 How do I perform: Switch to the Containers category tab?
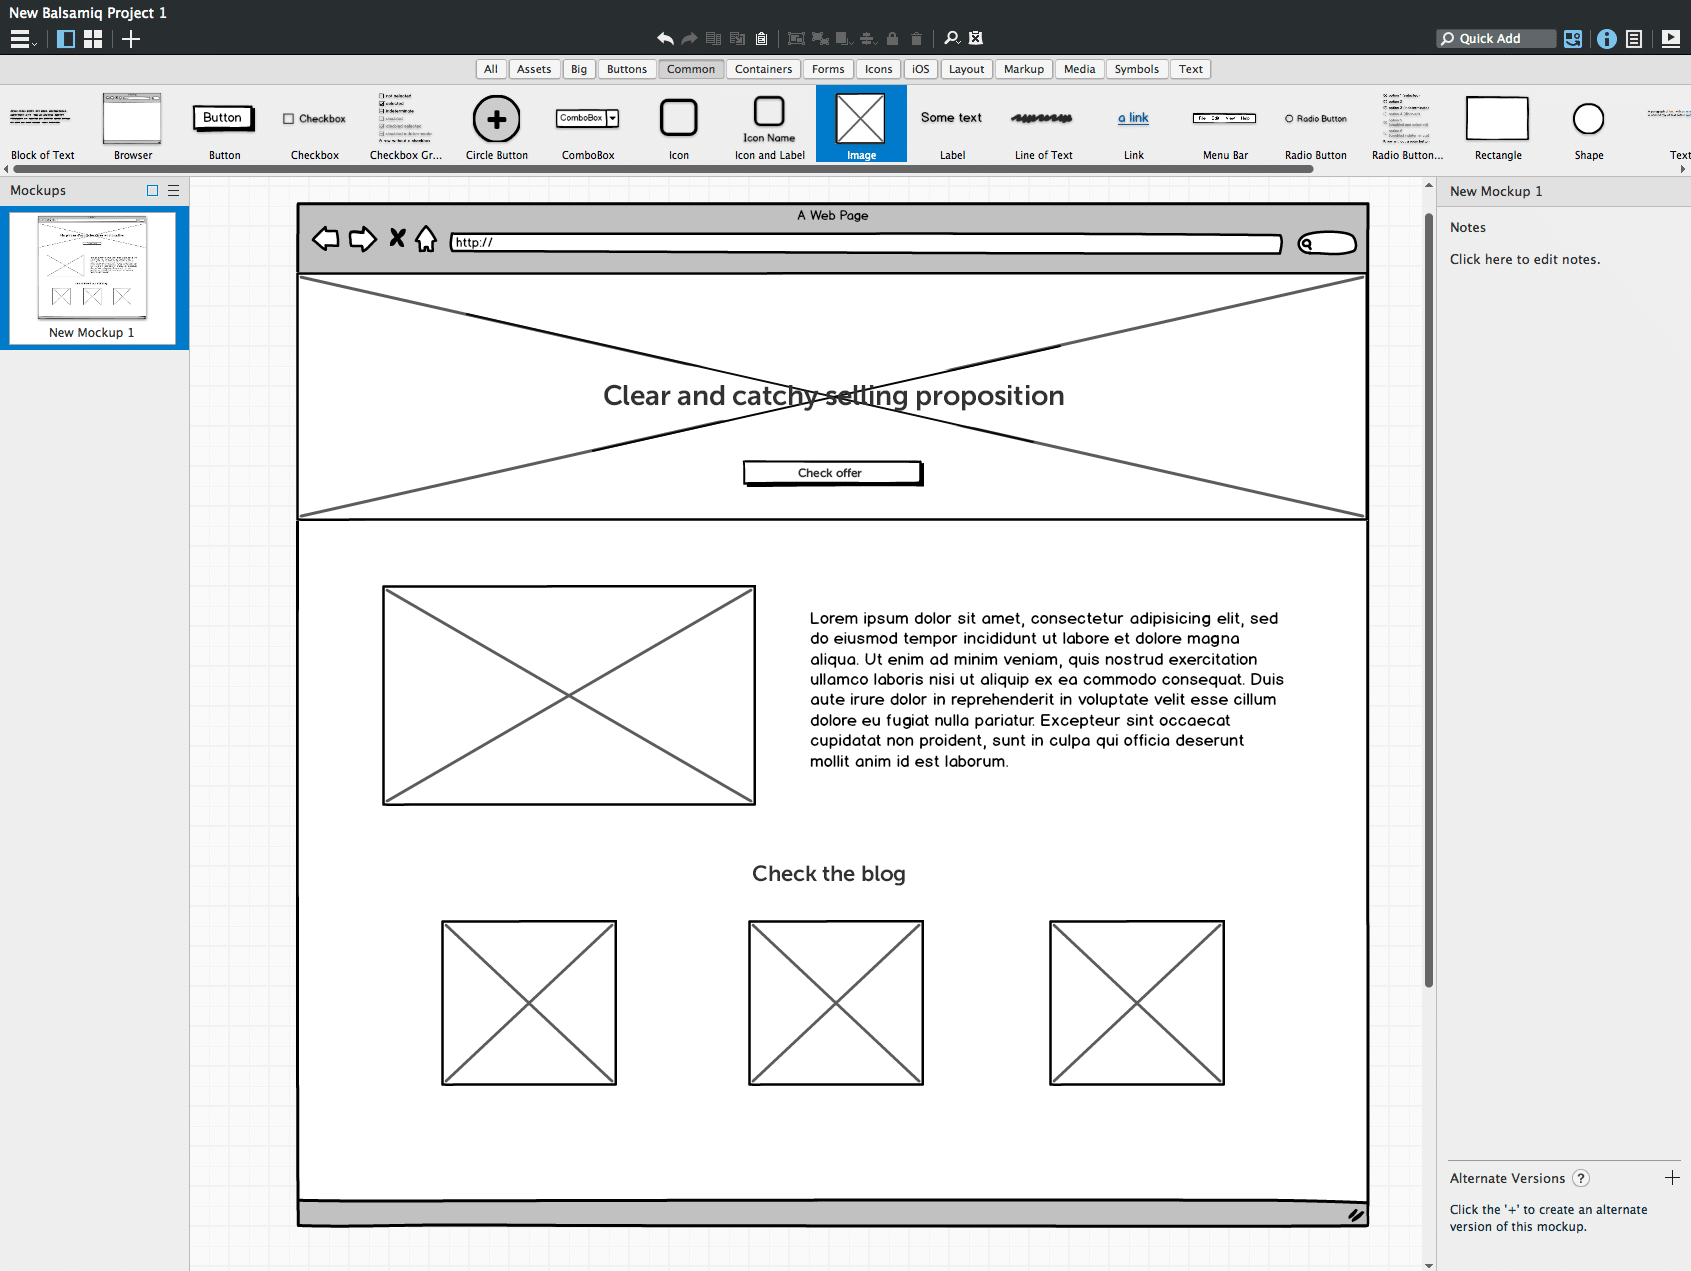pyautogui.click(x=763, y=68)
